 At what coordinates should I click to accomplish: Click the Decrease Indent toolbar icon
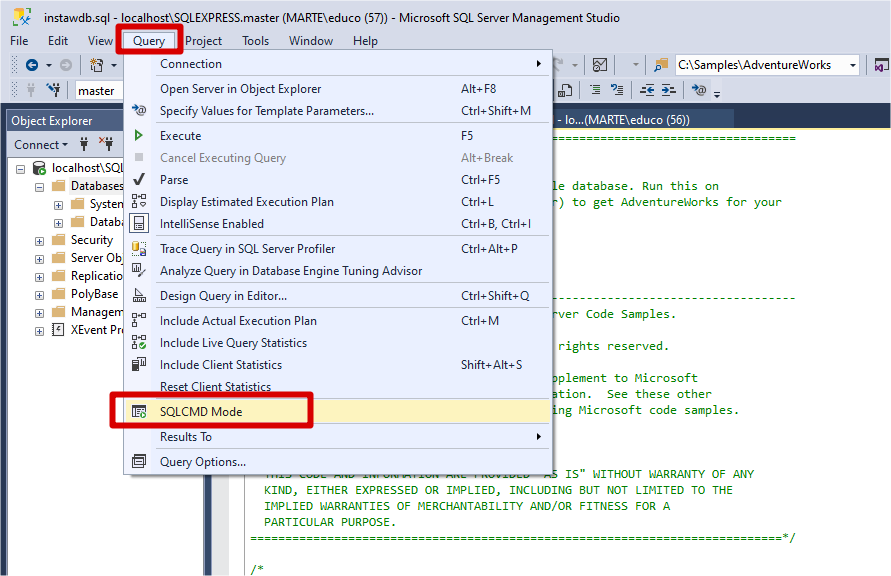647,90
